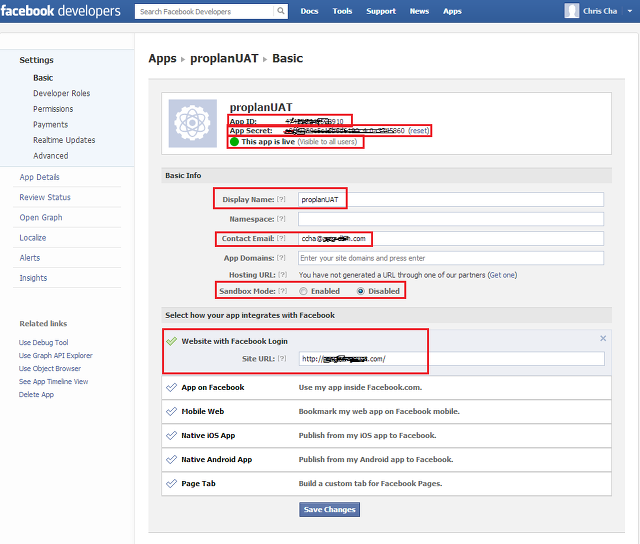Image resolution: width=640 pixels, height=544 pixels.
Task: Expand the Native iOS App row
Action: click(x=386, y=435)
